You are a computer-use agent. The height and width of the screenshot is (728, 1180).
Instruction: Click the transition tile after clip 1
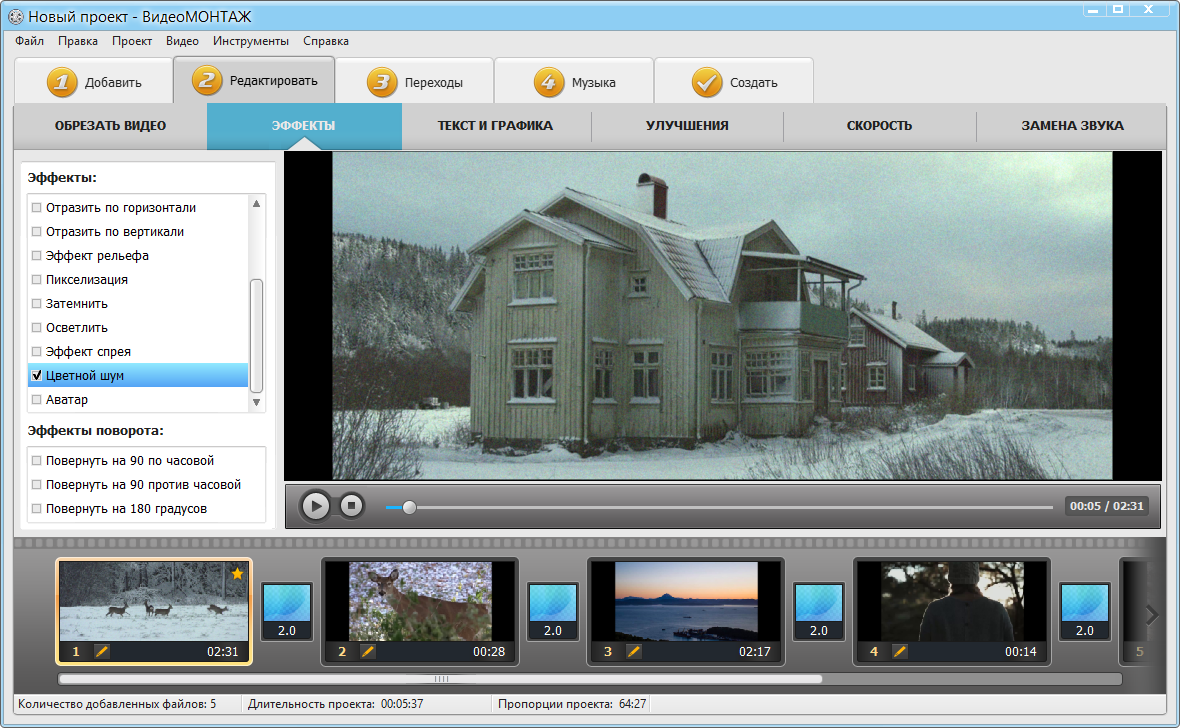pos(287,611)
